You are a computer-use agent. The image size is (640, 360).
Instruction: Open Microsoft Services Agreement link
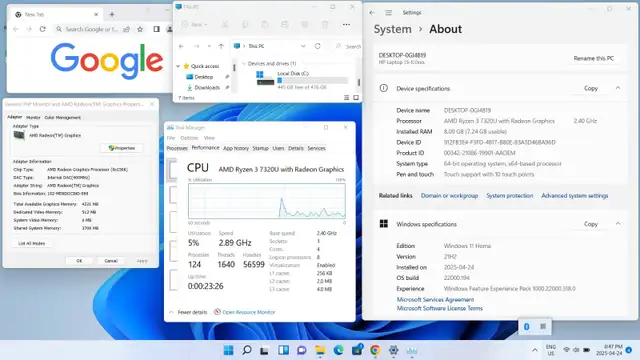coord(435,300)
